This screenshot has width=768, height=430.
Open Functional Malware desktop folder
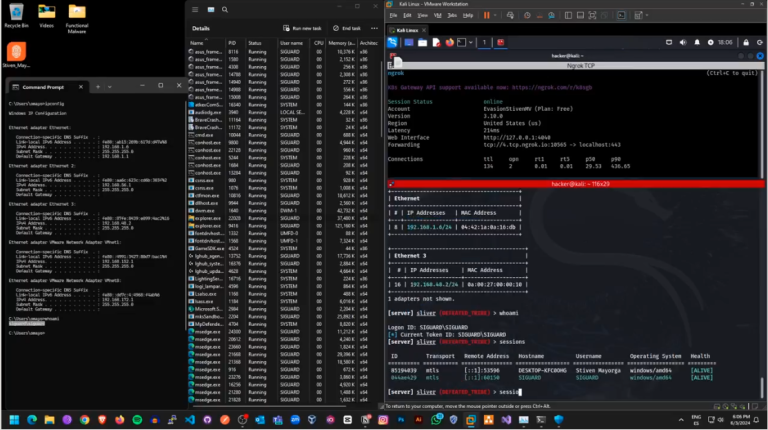(x=77, y=19)
